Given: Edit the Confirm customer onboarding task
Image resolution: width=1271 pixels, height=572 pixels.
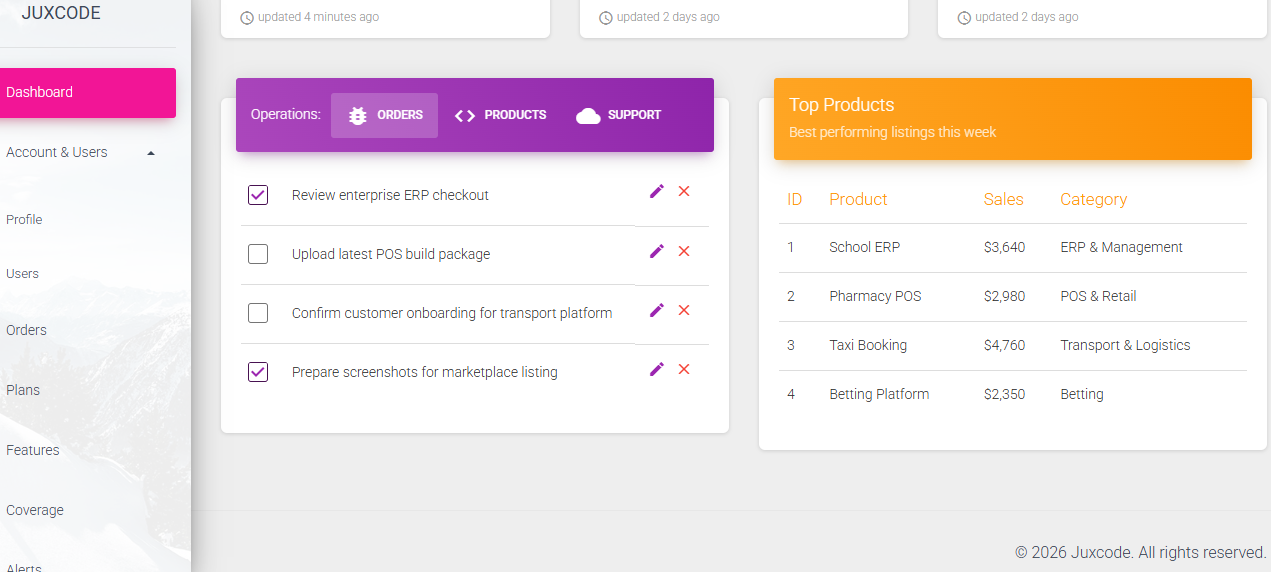Looking at the screenshot, I should (656, 310).
